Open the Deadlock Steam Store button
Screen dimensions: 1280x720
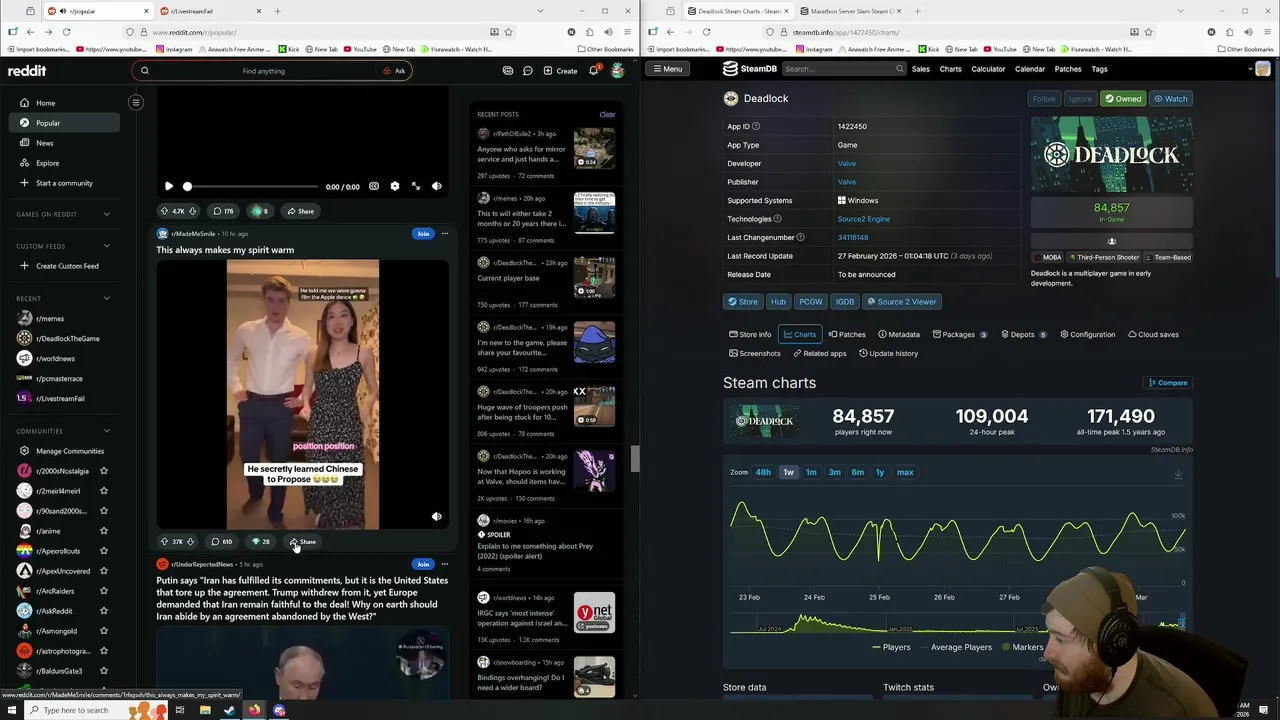742,301
